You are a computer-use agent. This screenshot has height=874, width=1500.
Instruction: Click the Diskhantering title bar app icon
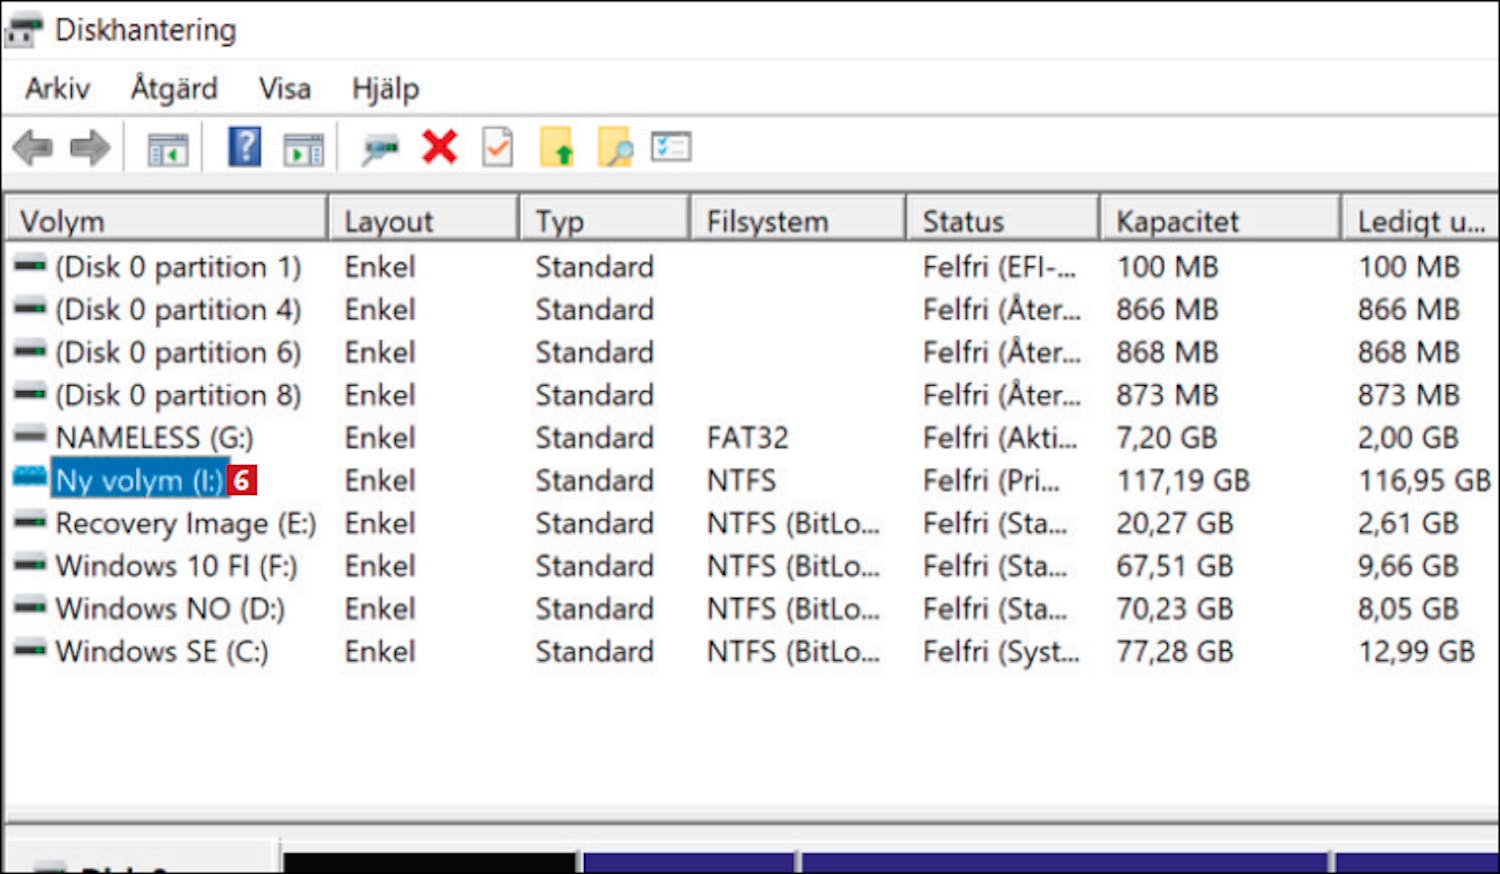23,30
